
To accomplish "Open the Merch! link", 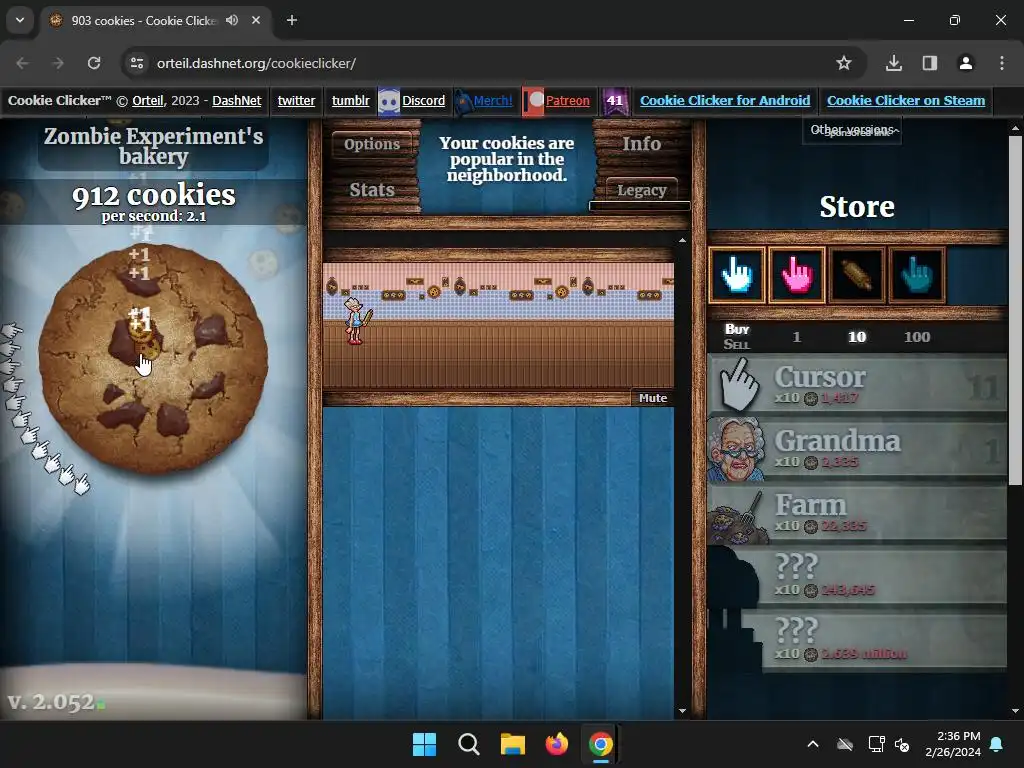I will click(x=493, y=101).
